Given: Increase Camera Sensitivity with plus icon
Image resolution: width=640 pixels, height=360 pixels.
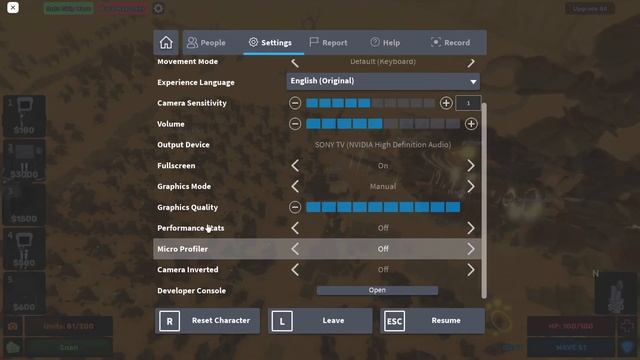Looking at the screenshot, I should 446,103.
